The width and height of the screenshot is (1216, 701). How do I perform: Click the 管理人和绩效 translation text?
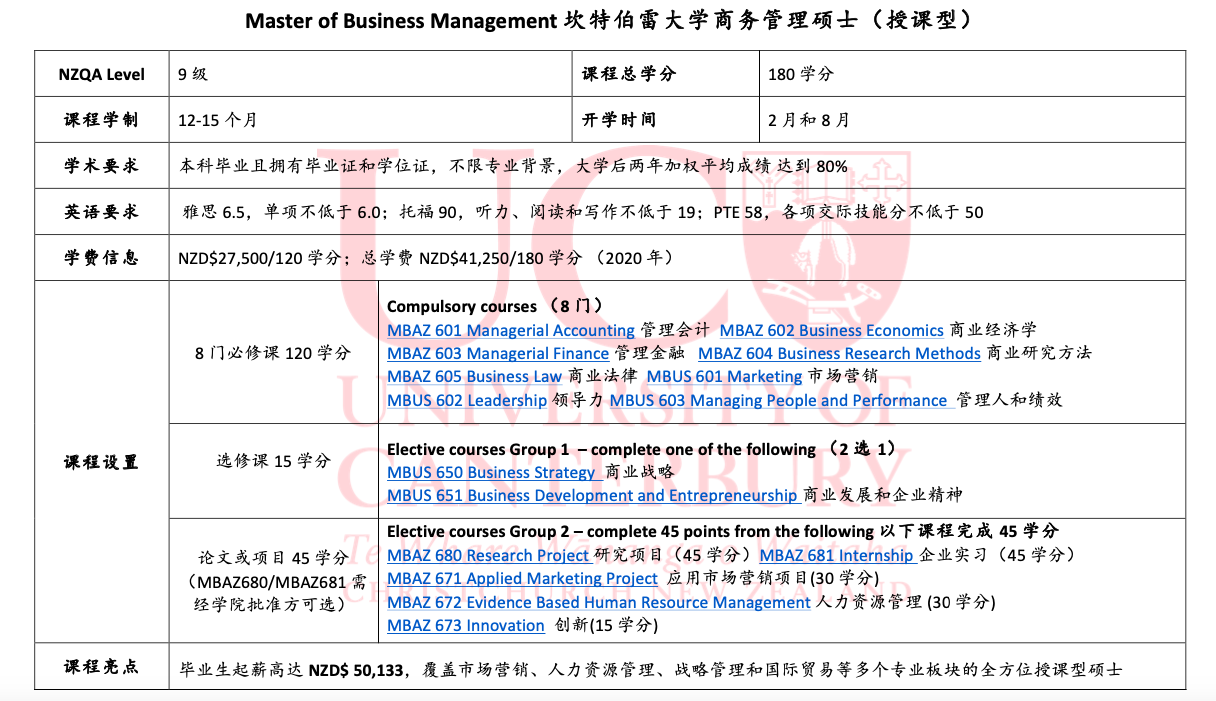1009,400
